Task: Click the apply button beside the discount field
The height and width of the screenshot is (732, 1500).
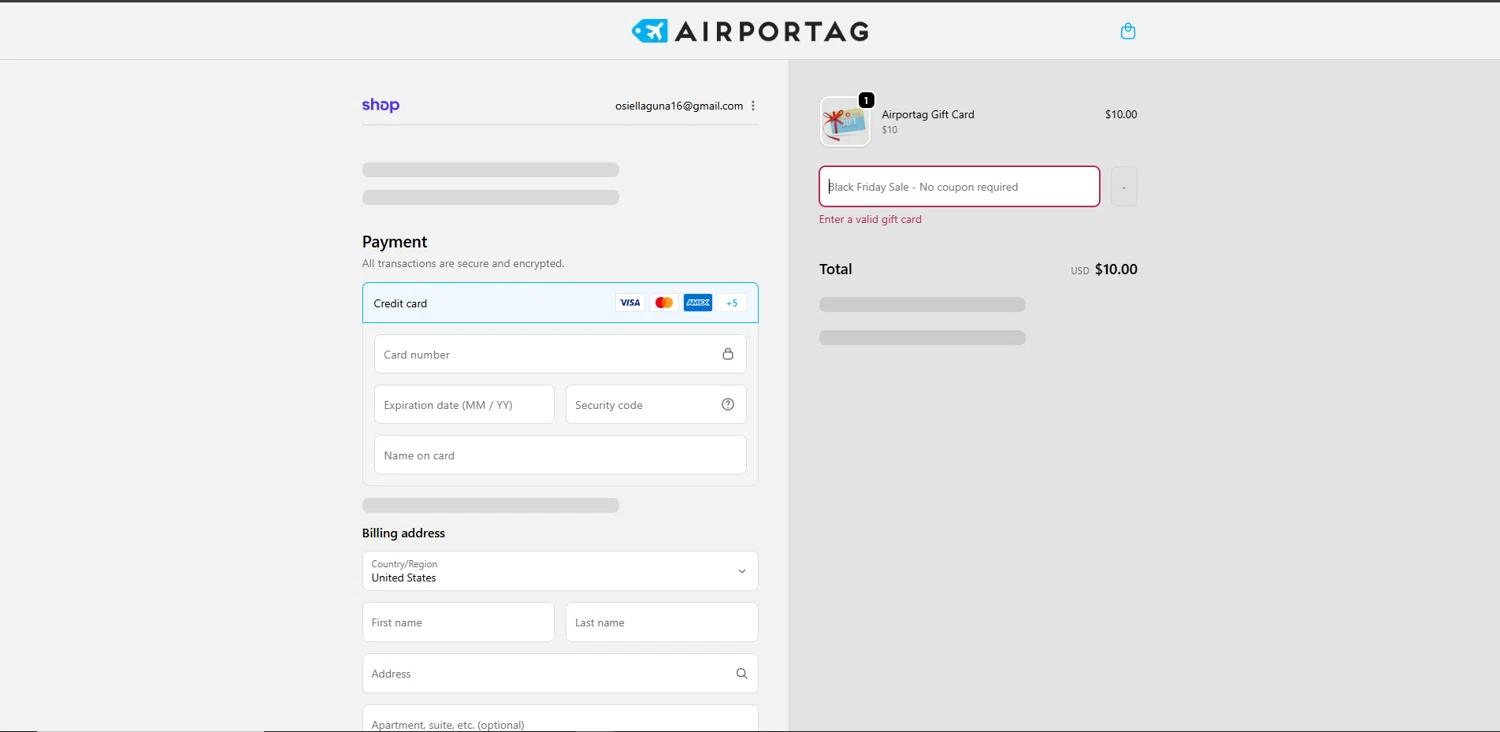Action: tap(1124, 186)
